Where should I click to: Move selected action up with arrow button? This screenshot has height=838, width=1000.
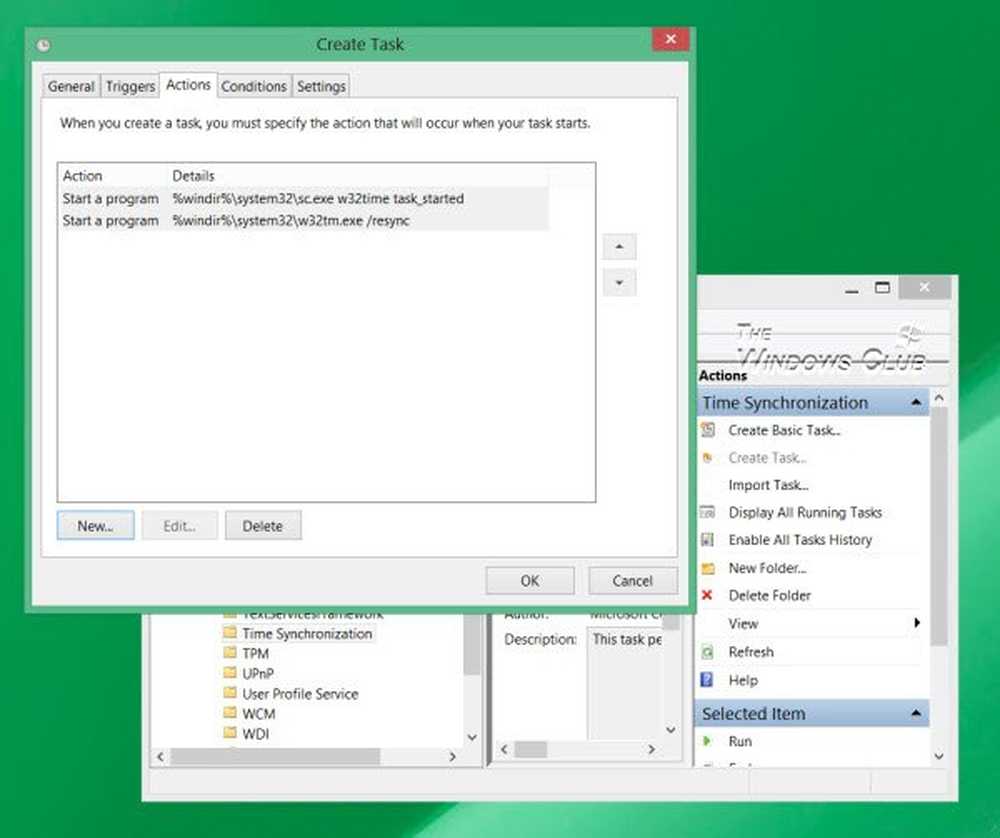619,247
